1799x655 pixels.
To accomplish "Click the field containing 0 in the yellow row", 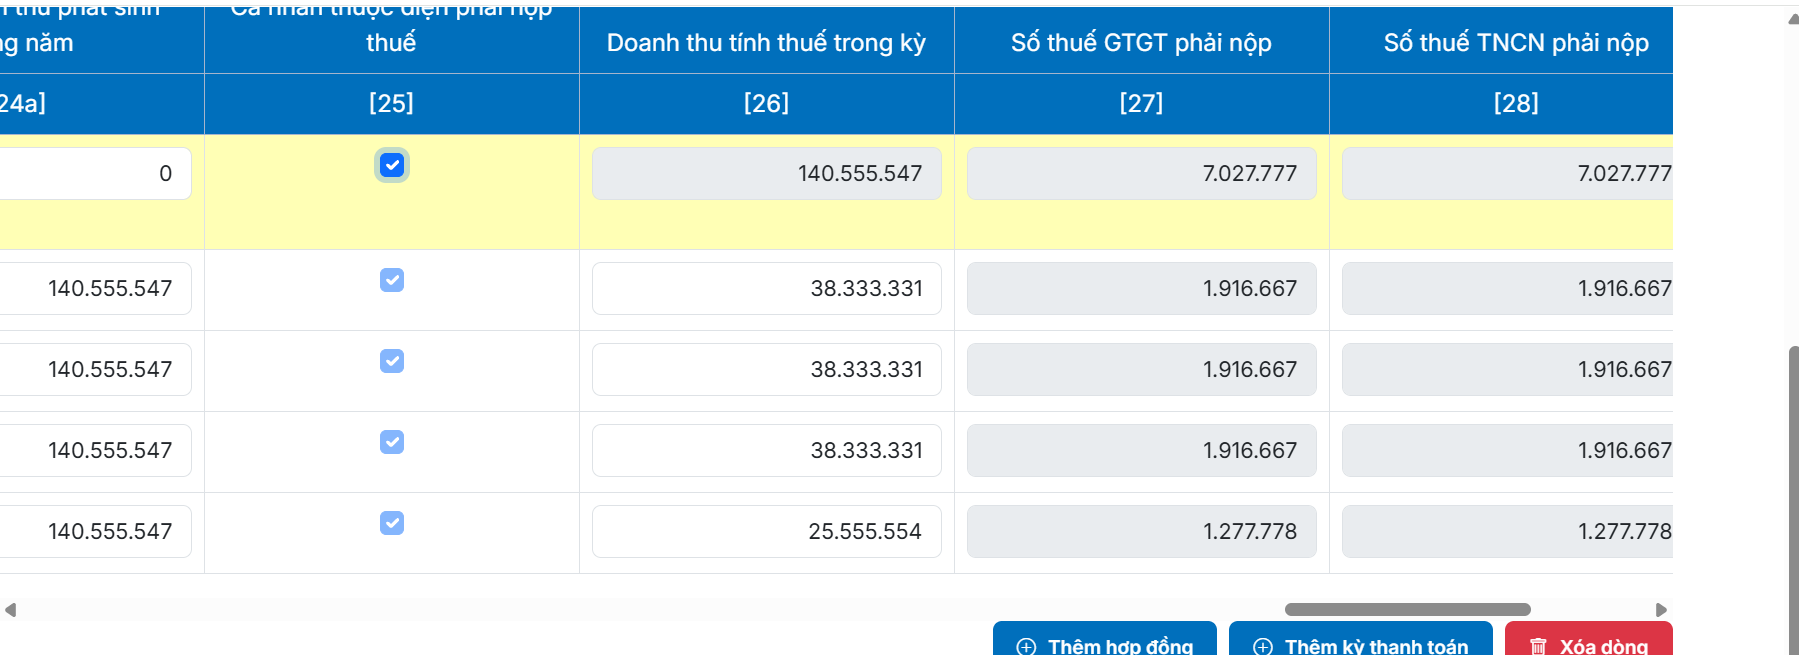I will (x=95, y=173).
